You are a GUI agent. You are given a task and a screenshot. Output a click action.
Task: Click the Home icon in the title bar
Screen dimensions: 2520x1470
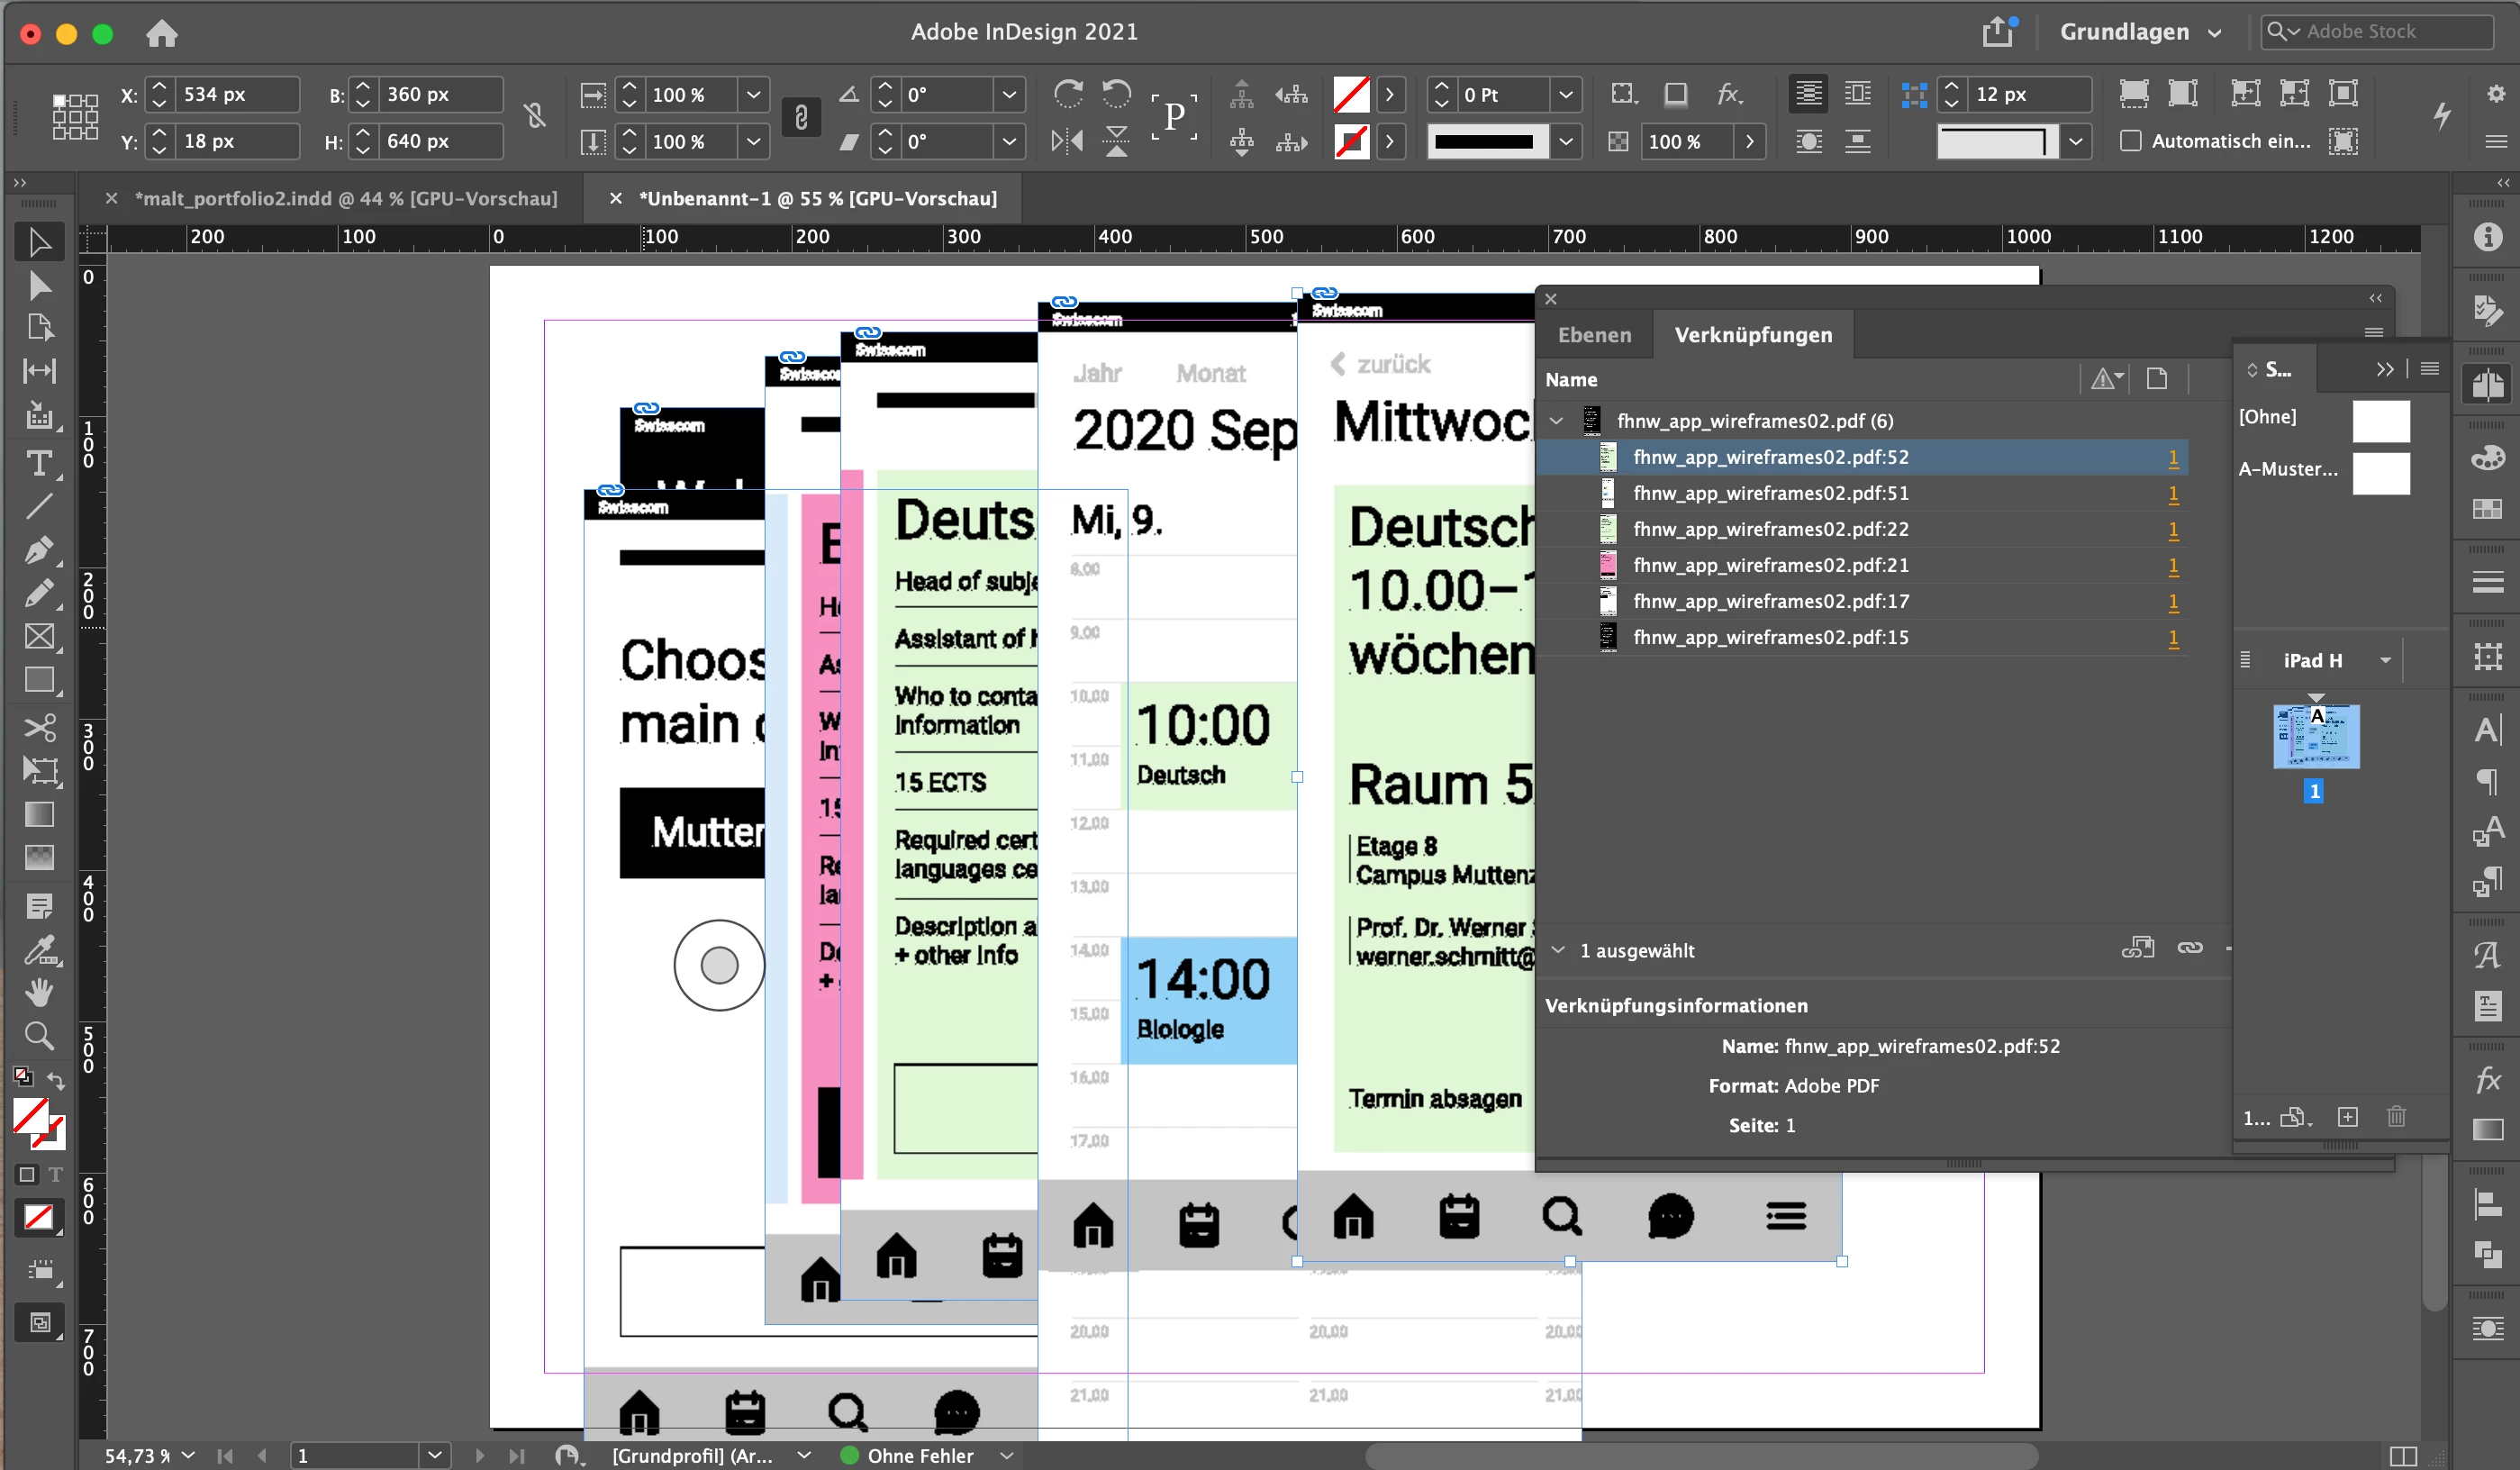(161, 33)
